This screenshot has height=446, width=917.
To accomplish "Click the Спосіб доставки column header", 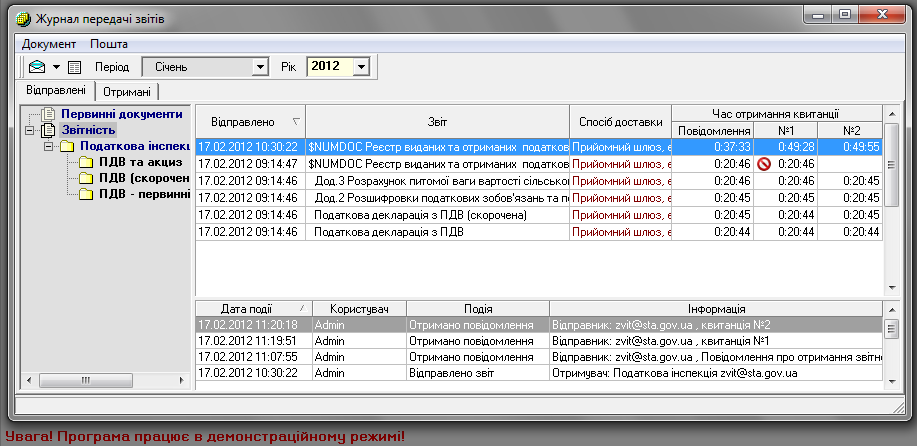I will click(620, 121).
